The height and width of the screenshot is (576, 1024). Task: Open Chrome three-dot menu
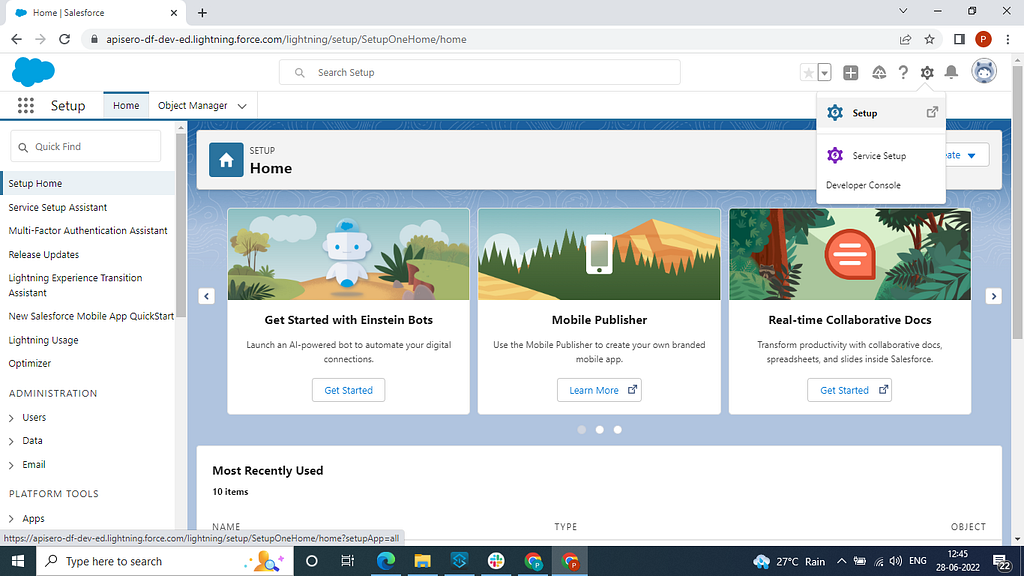[x=1008, y=39]
